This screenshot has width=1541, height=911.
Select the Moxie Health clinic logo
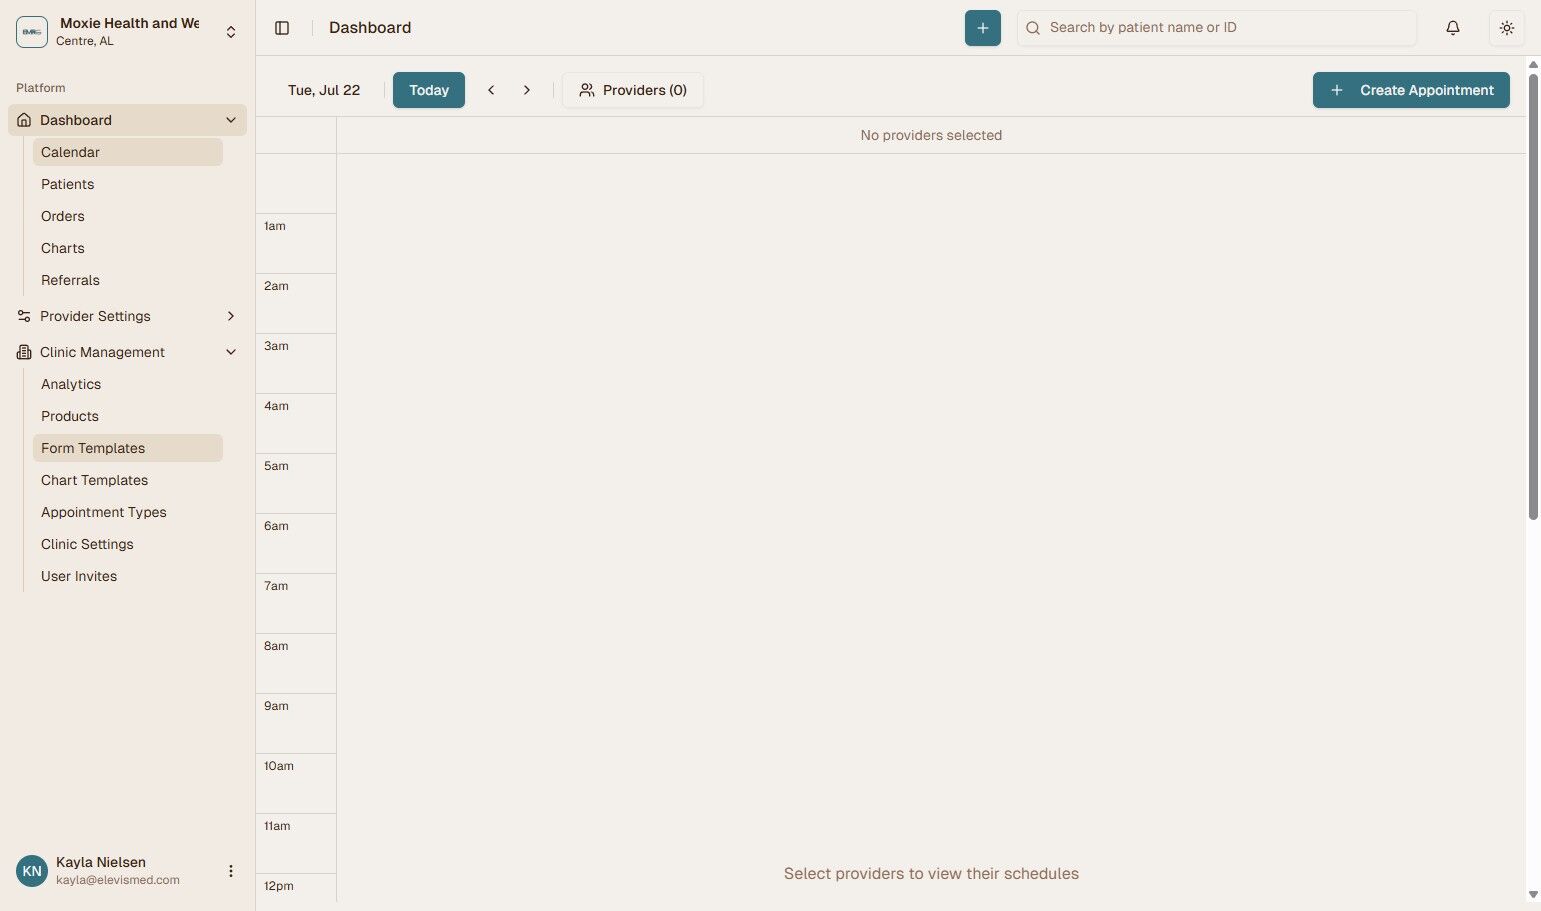tap(31, 31)
